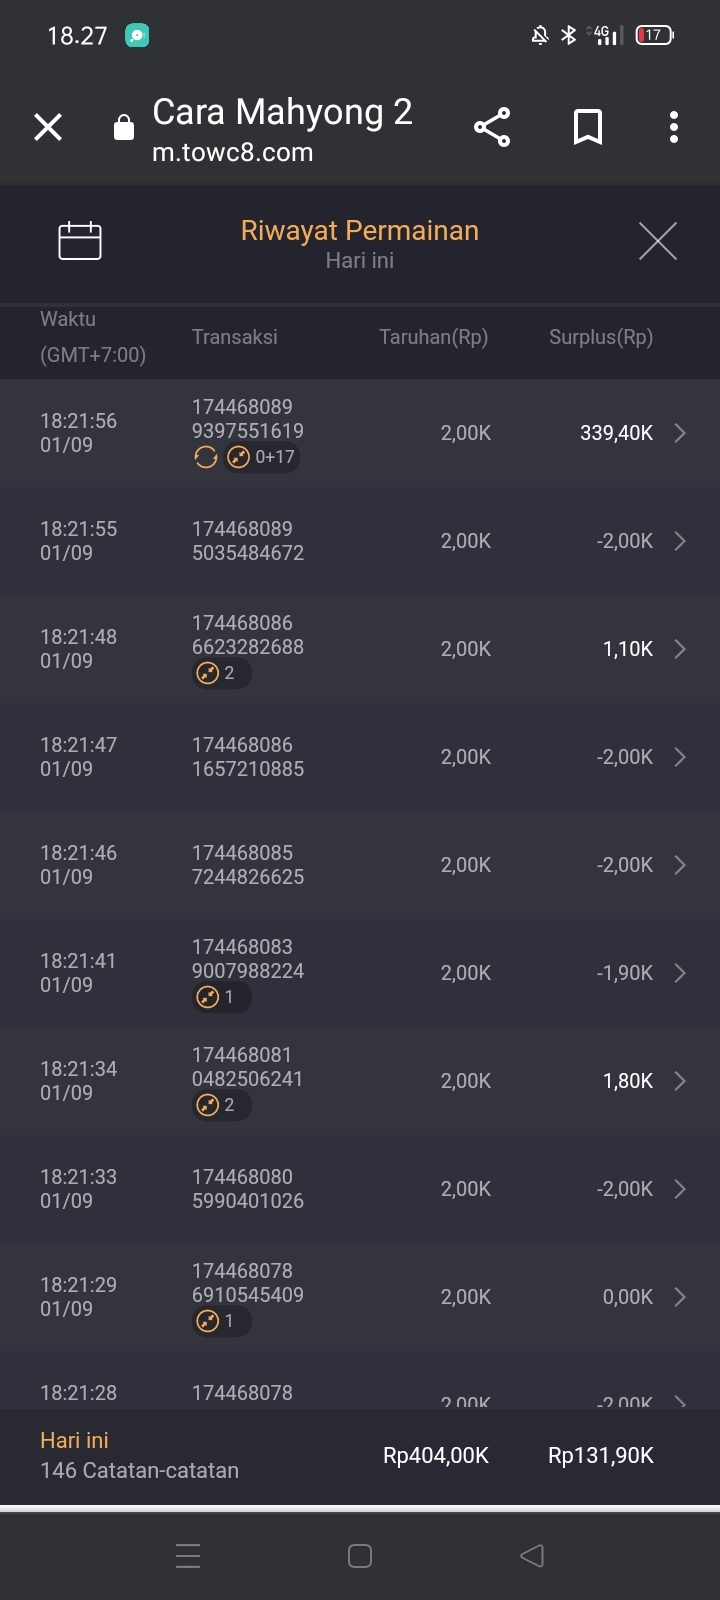The height and width of the screenshot is (1600, 720).
Task: Expand details of the 339,40K surplus row
Action: 680,433
